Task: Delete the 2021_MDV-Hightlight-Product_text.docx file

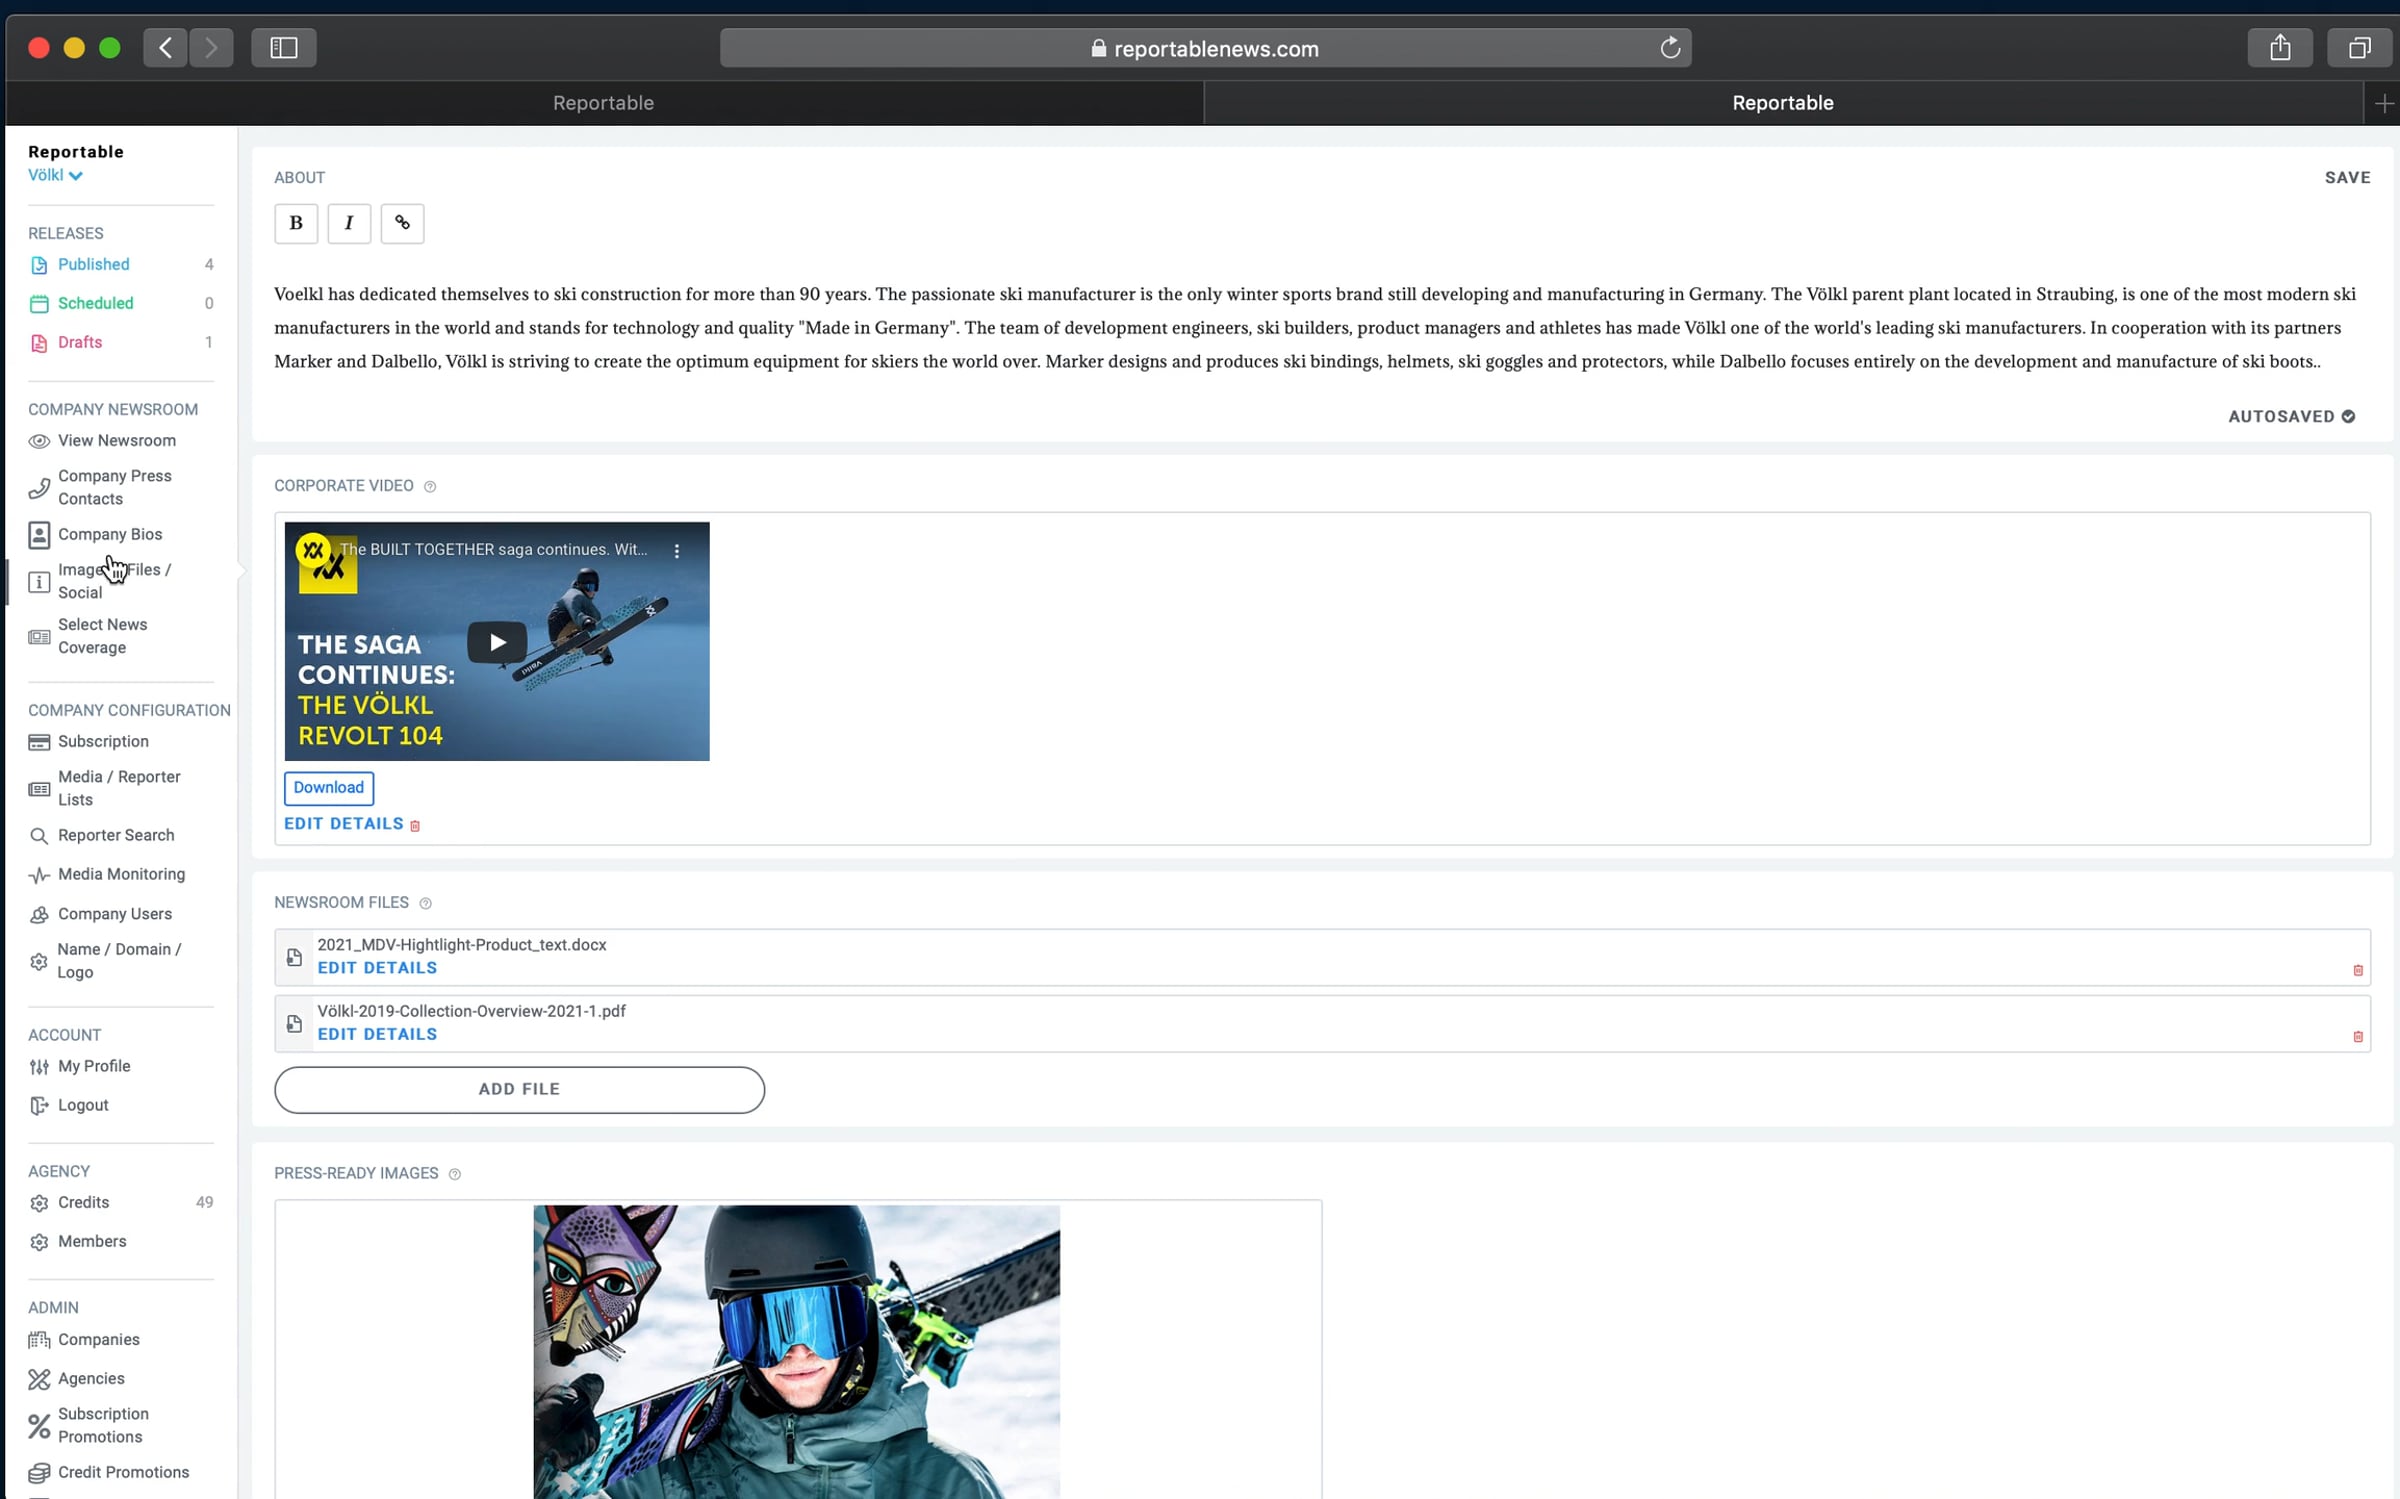Action: click(2358, 970)
